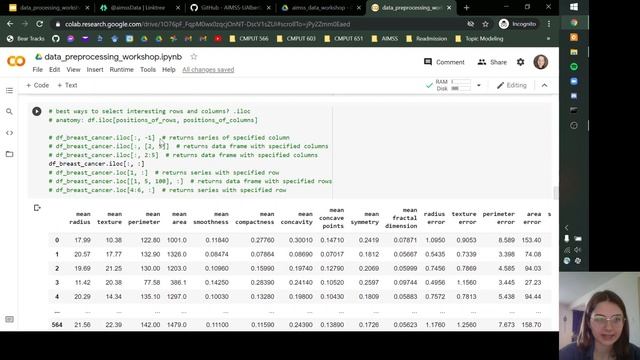Open the Readmission bookmark folder
The image size is (640, 360).
(x=427, y=39)
